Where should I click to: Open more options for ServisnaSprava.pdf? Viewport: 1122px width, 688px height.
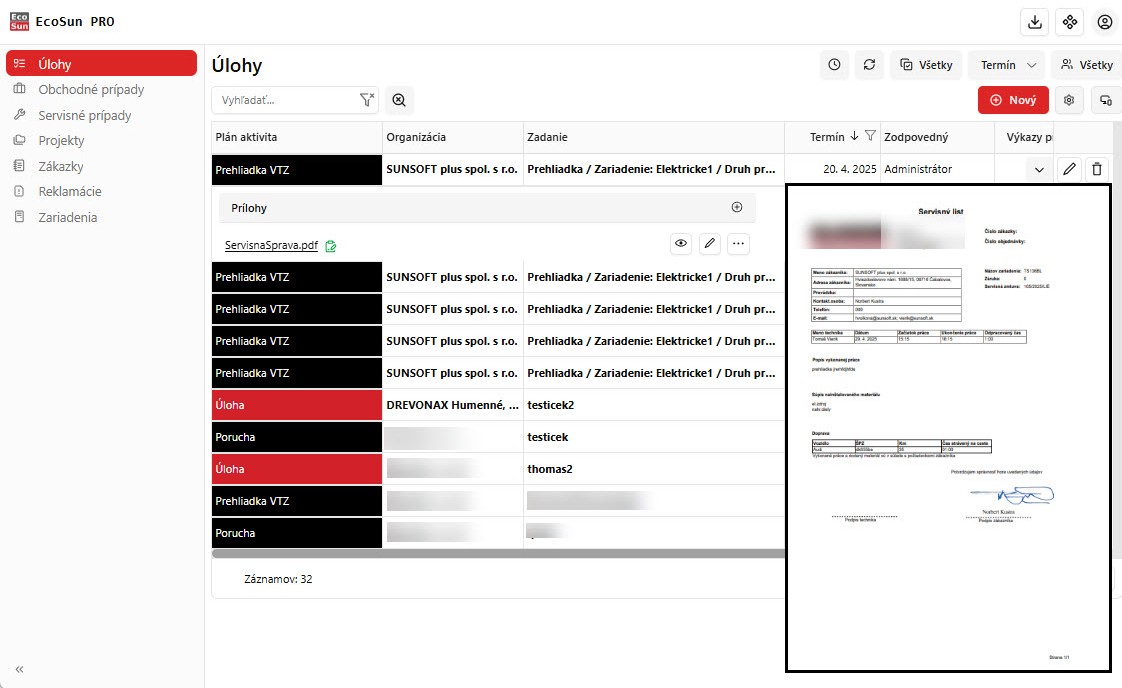(739, 243)
